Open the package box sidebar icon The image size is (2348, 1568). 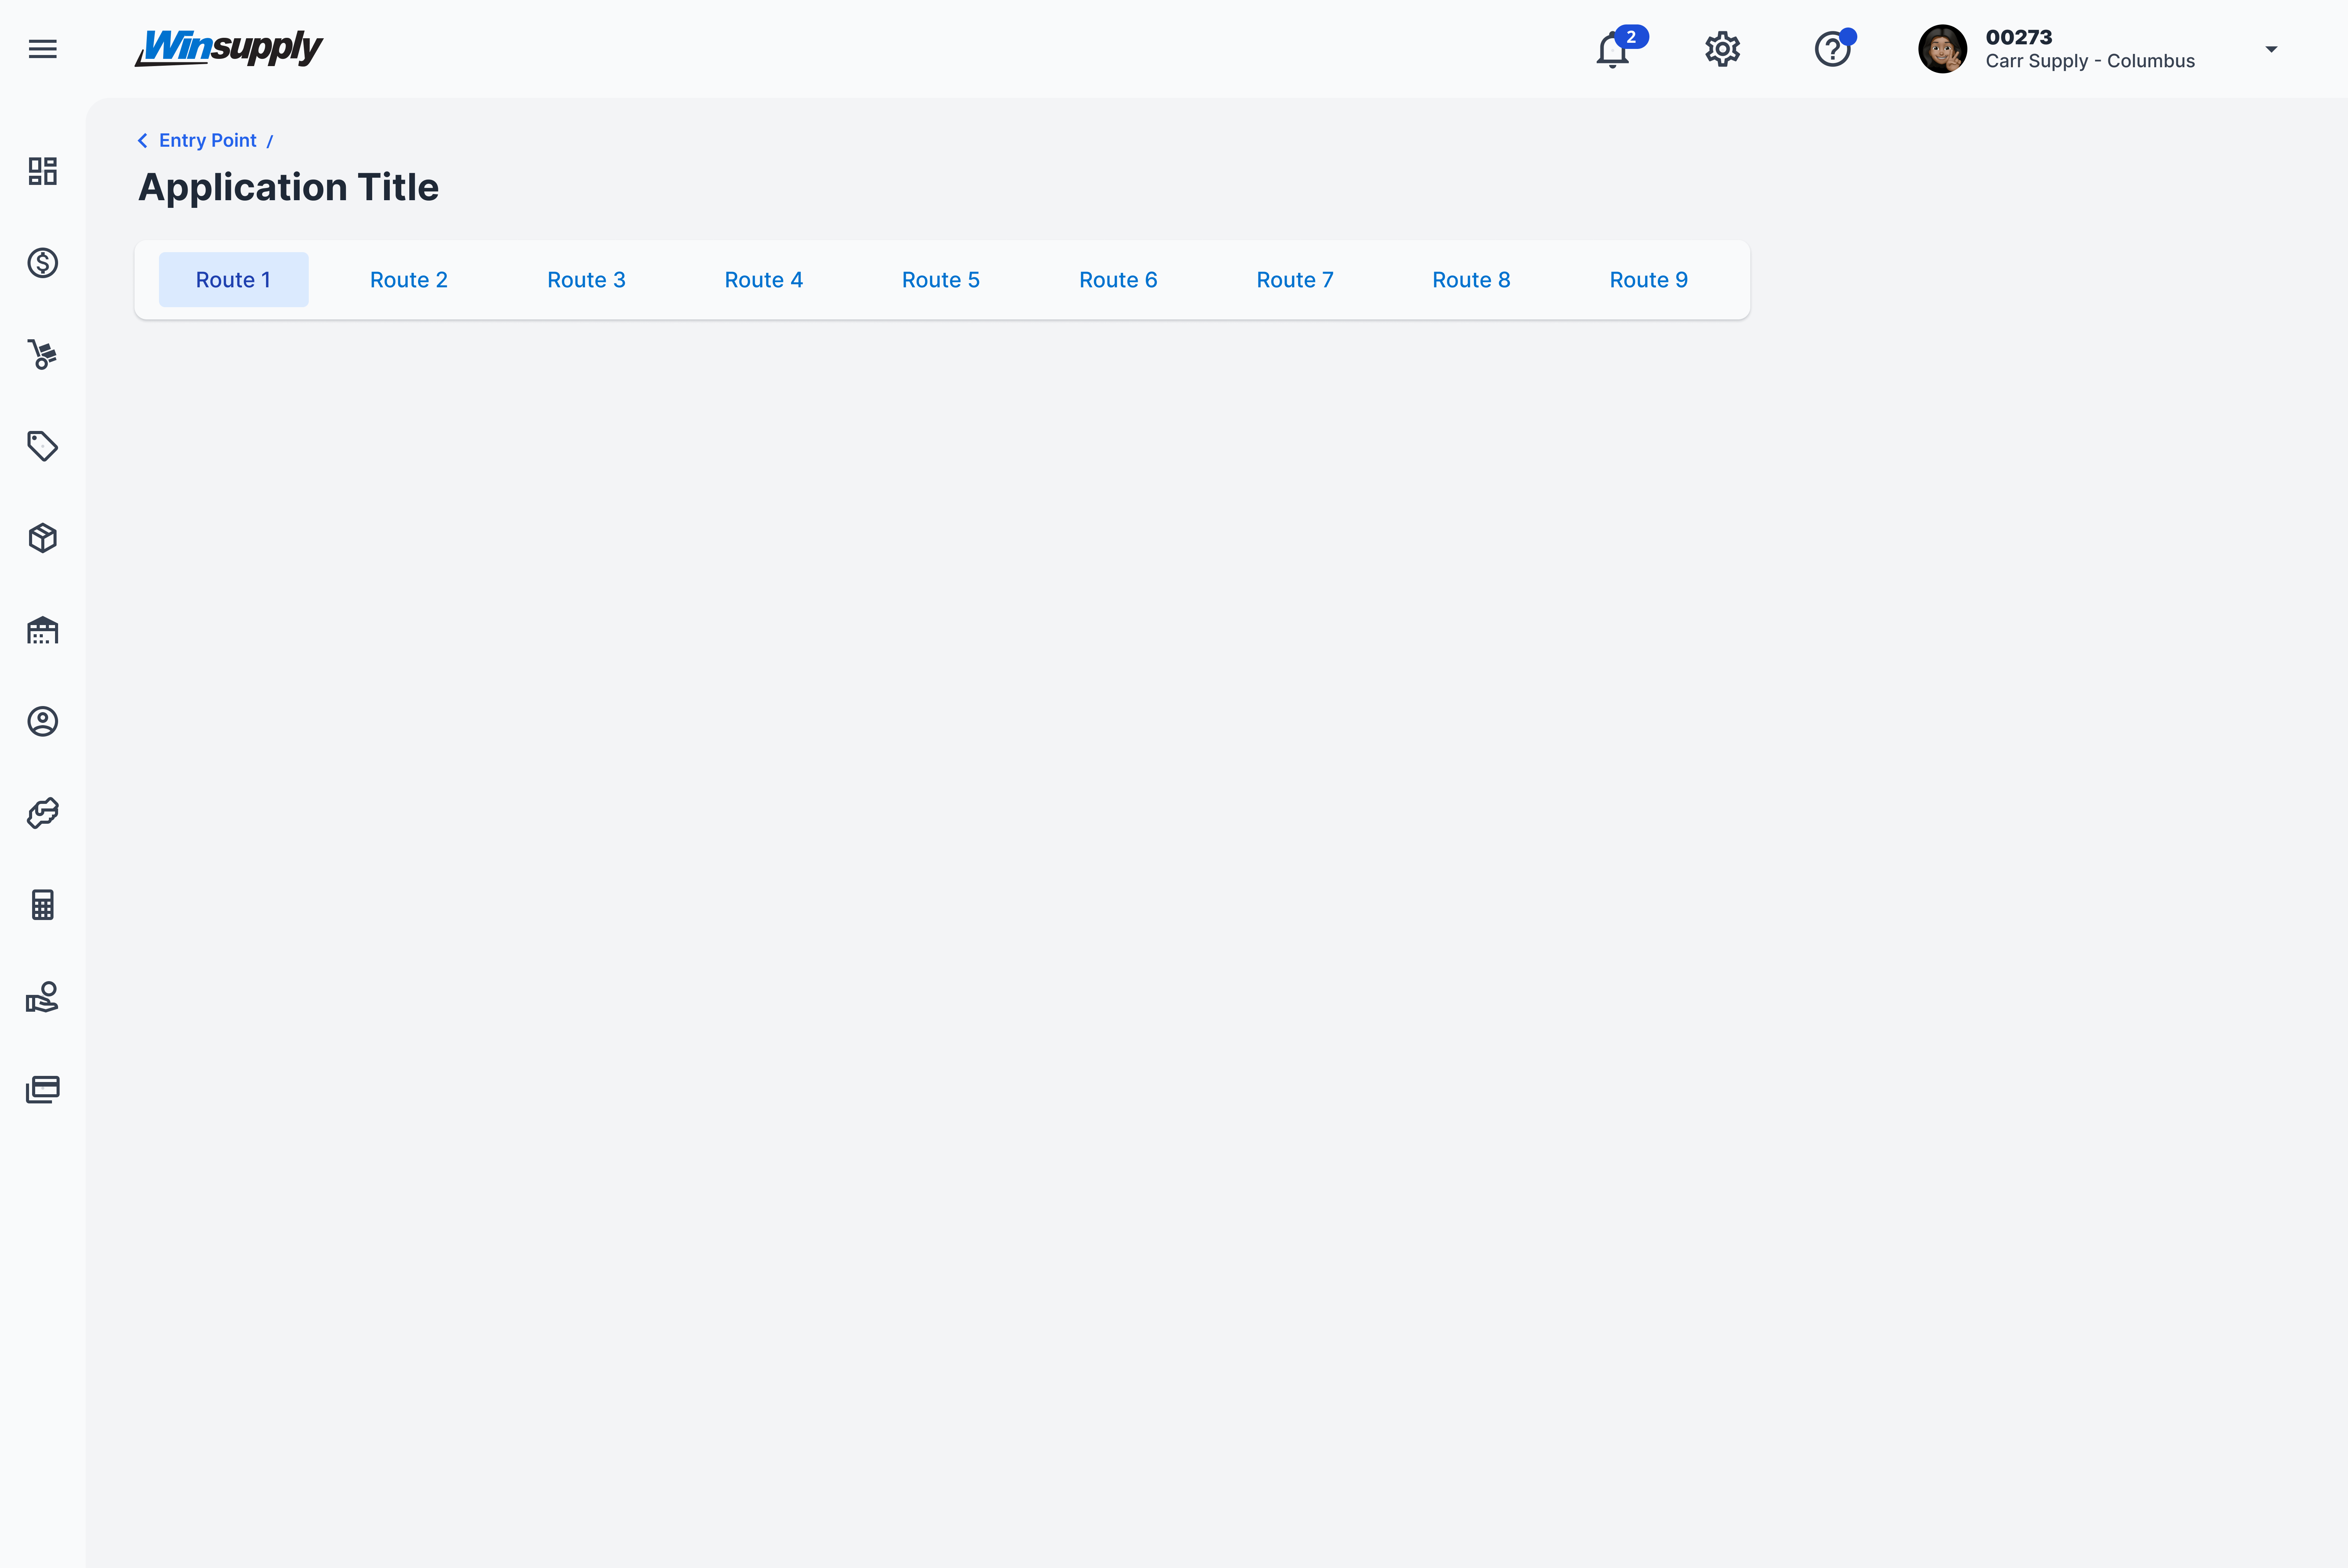coord(42,538)
